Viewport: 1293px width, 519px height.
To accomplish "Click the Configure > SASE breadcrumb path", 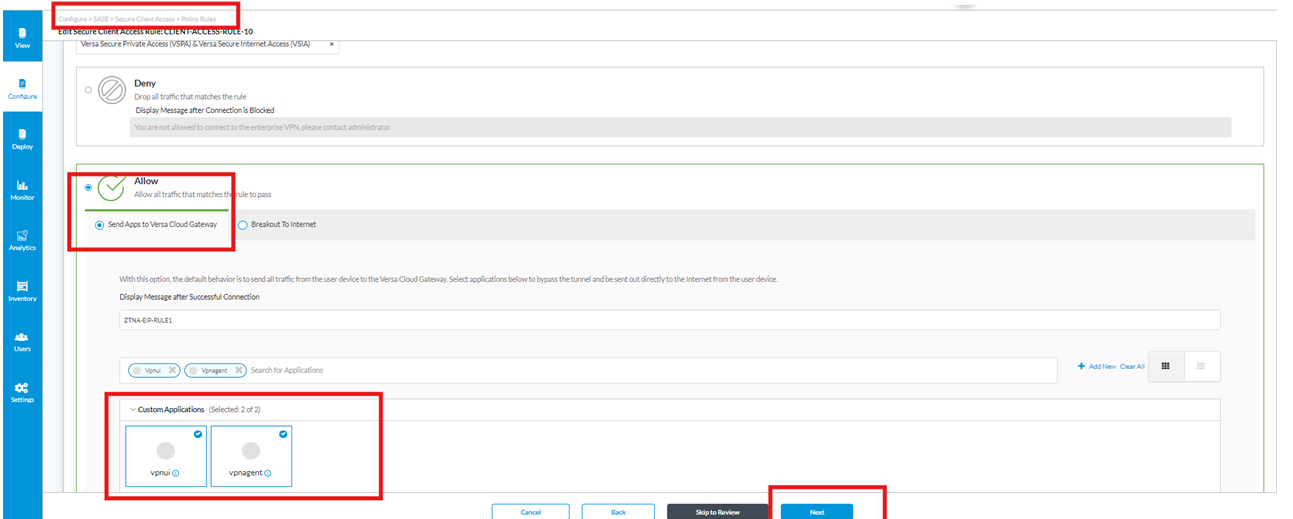I will tap(137, 19).
